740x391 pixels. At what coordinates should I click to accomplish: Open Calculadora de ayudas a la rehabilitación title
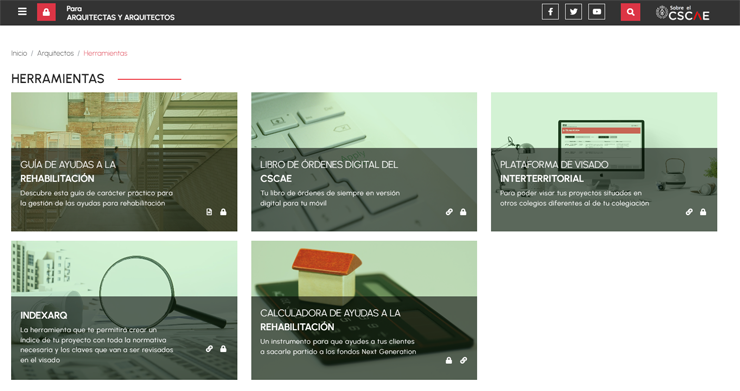[x=330, y=320]
